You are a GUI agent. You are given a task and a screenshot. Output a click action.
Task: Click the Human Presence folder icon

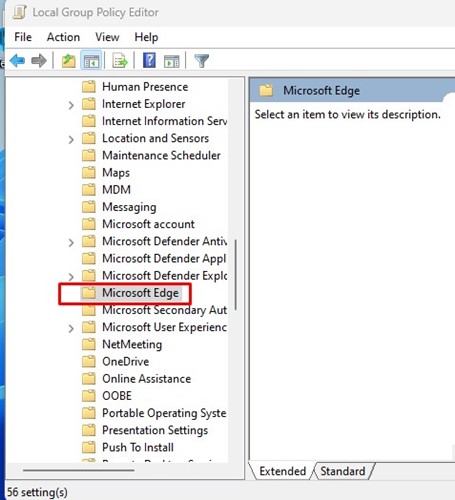(89, 87)
